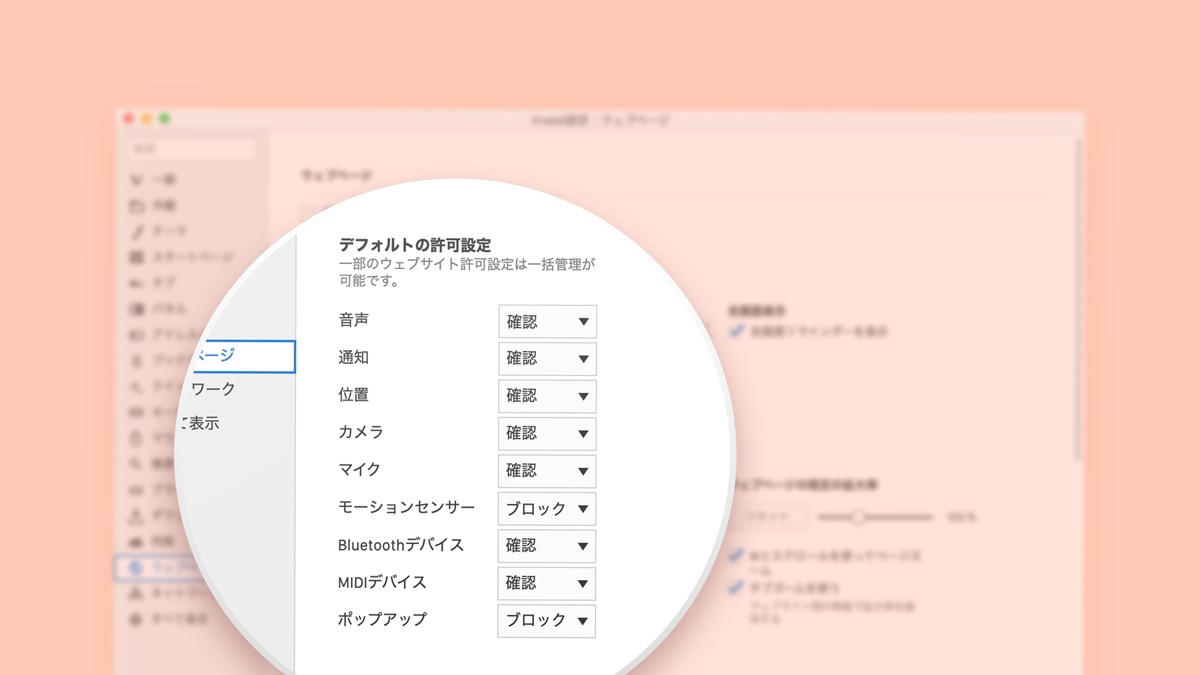The image size is (1200, 675).
Task: Select the highlighted ージ sidebar item in magnifier
Action: (x=243, y=356)
